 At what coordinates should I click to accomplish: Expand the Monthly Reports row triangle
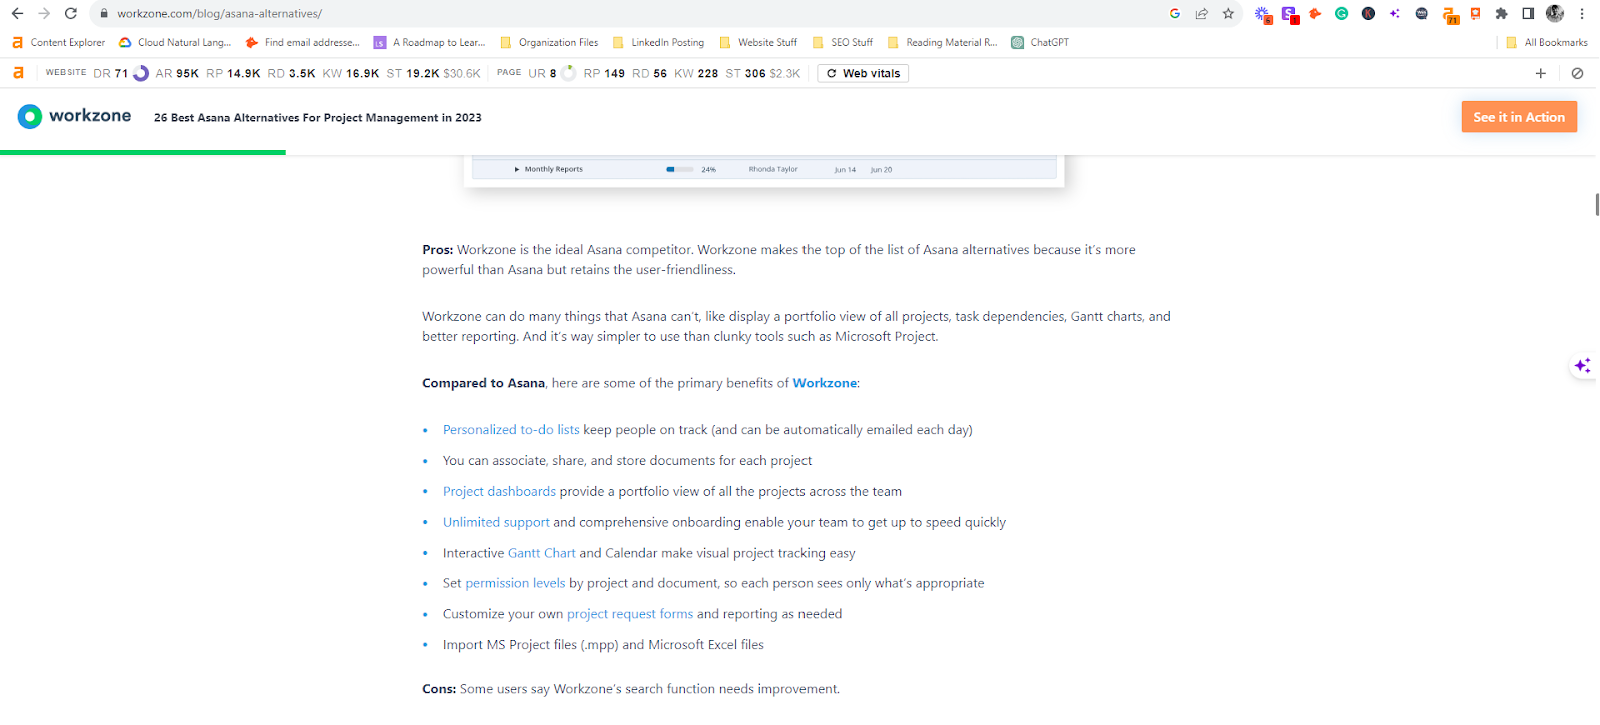[517, 170]
